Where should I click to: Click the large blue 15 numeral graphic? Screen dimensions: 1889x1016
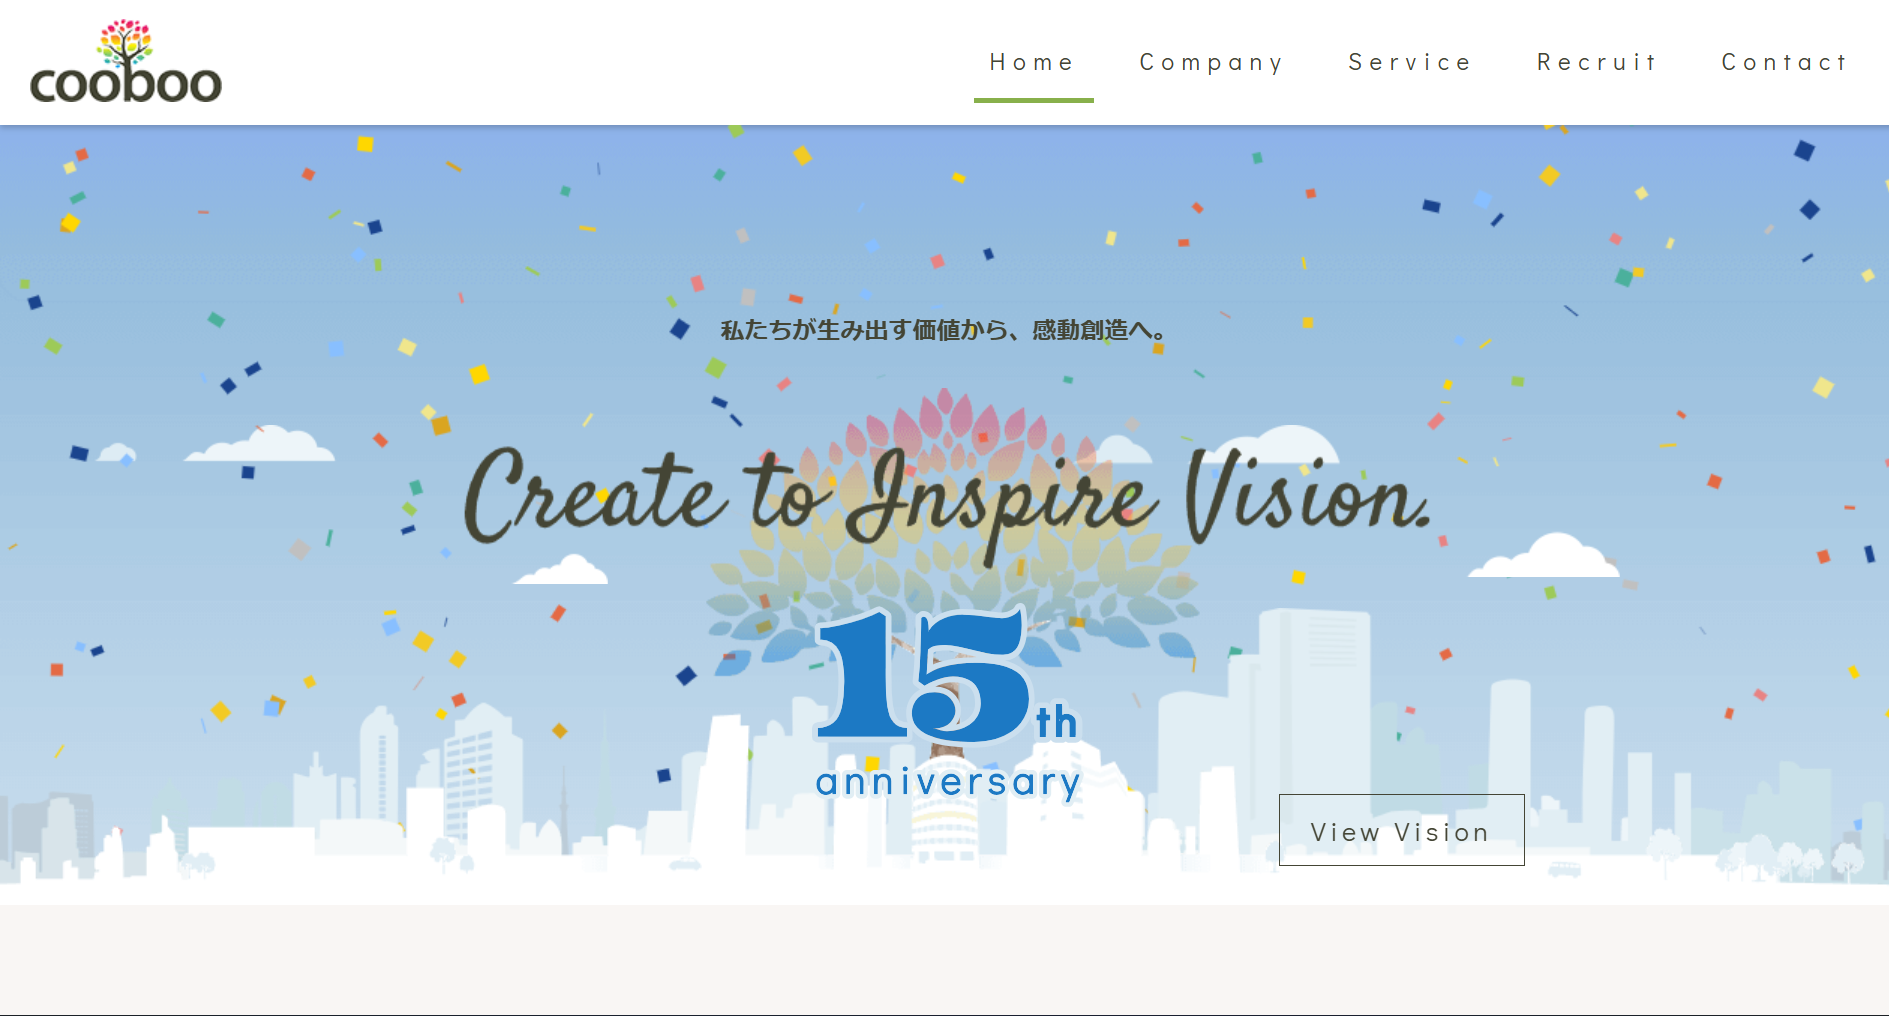[x=923, y=675]
